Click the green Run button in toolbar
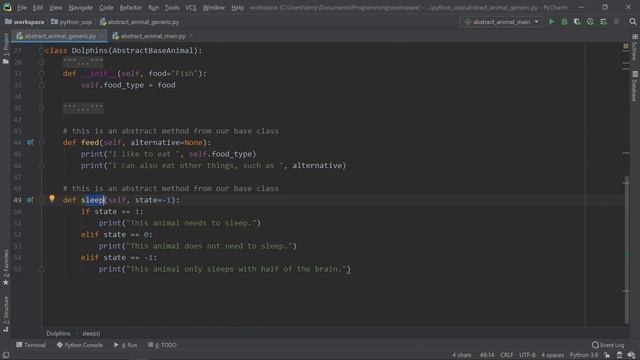Screen dimensions: 640x360 click(551, 22)
